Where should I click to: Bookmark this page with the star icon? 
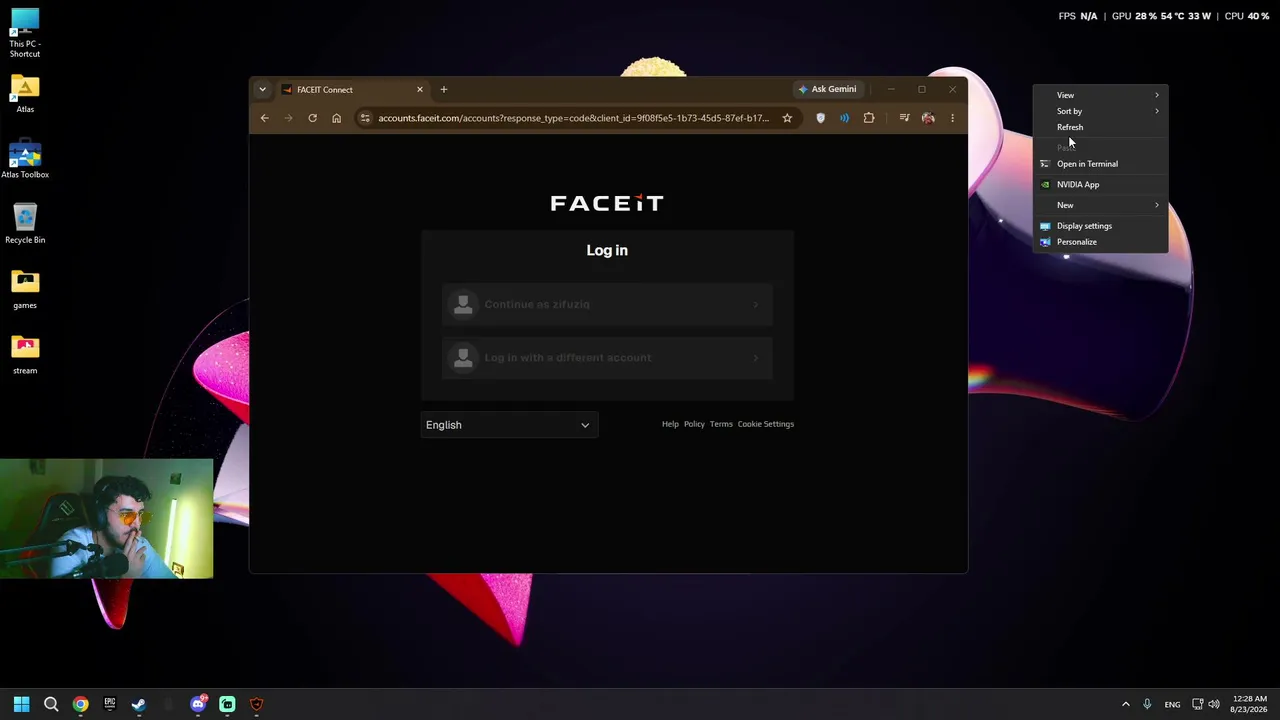787,118
